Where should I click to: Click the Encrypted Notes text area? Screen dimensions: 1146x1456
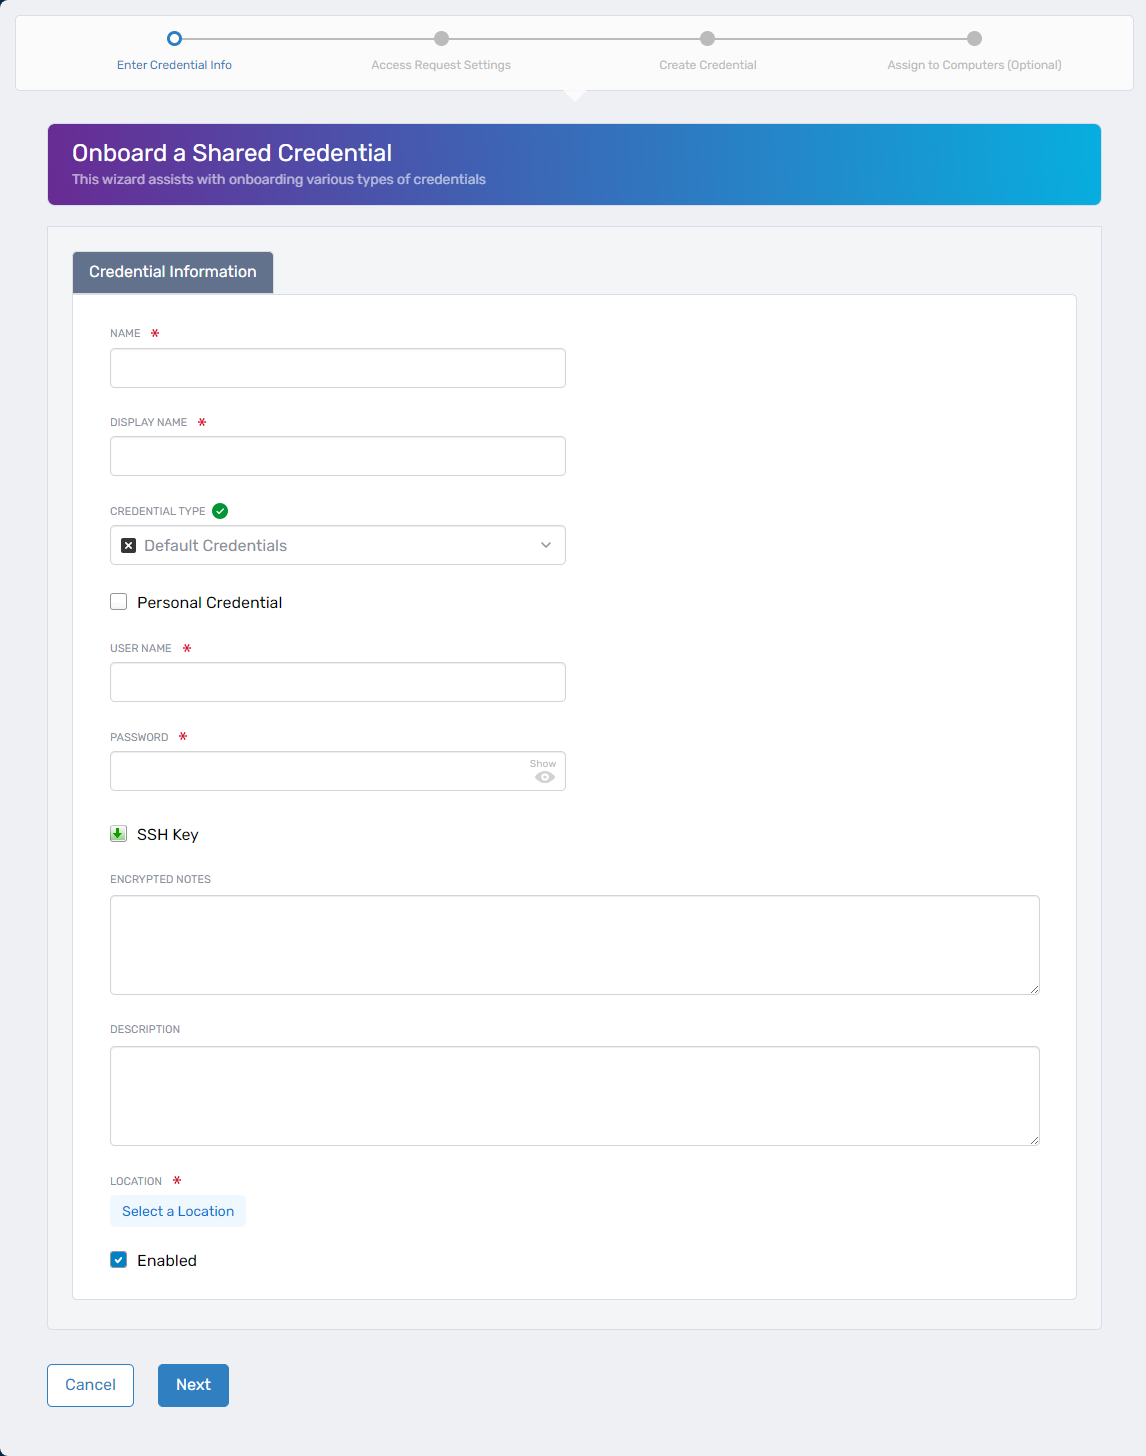pos(574,944)
